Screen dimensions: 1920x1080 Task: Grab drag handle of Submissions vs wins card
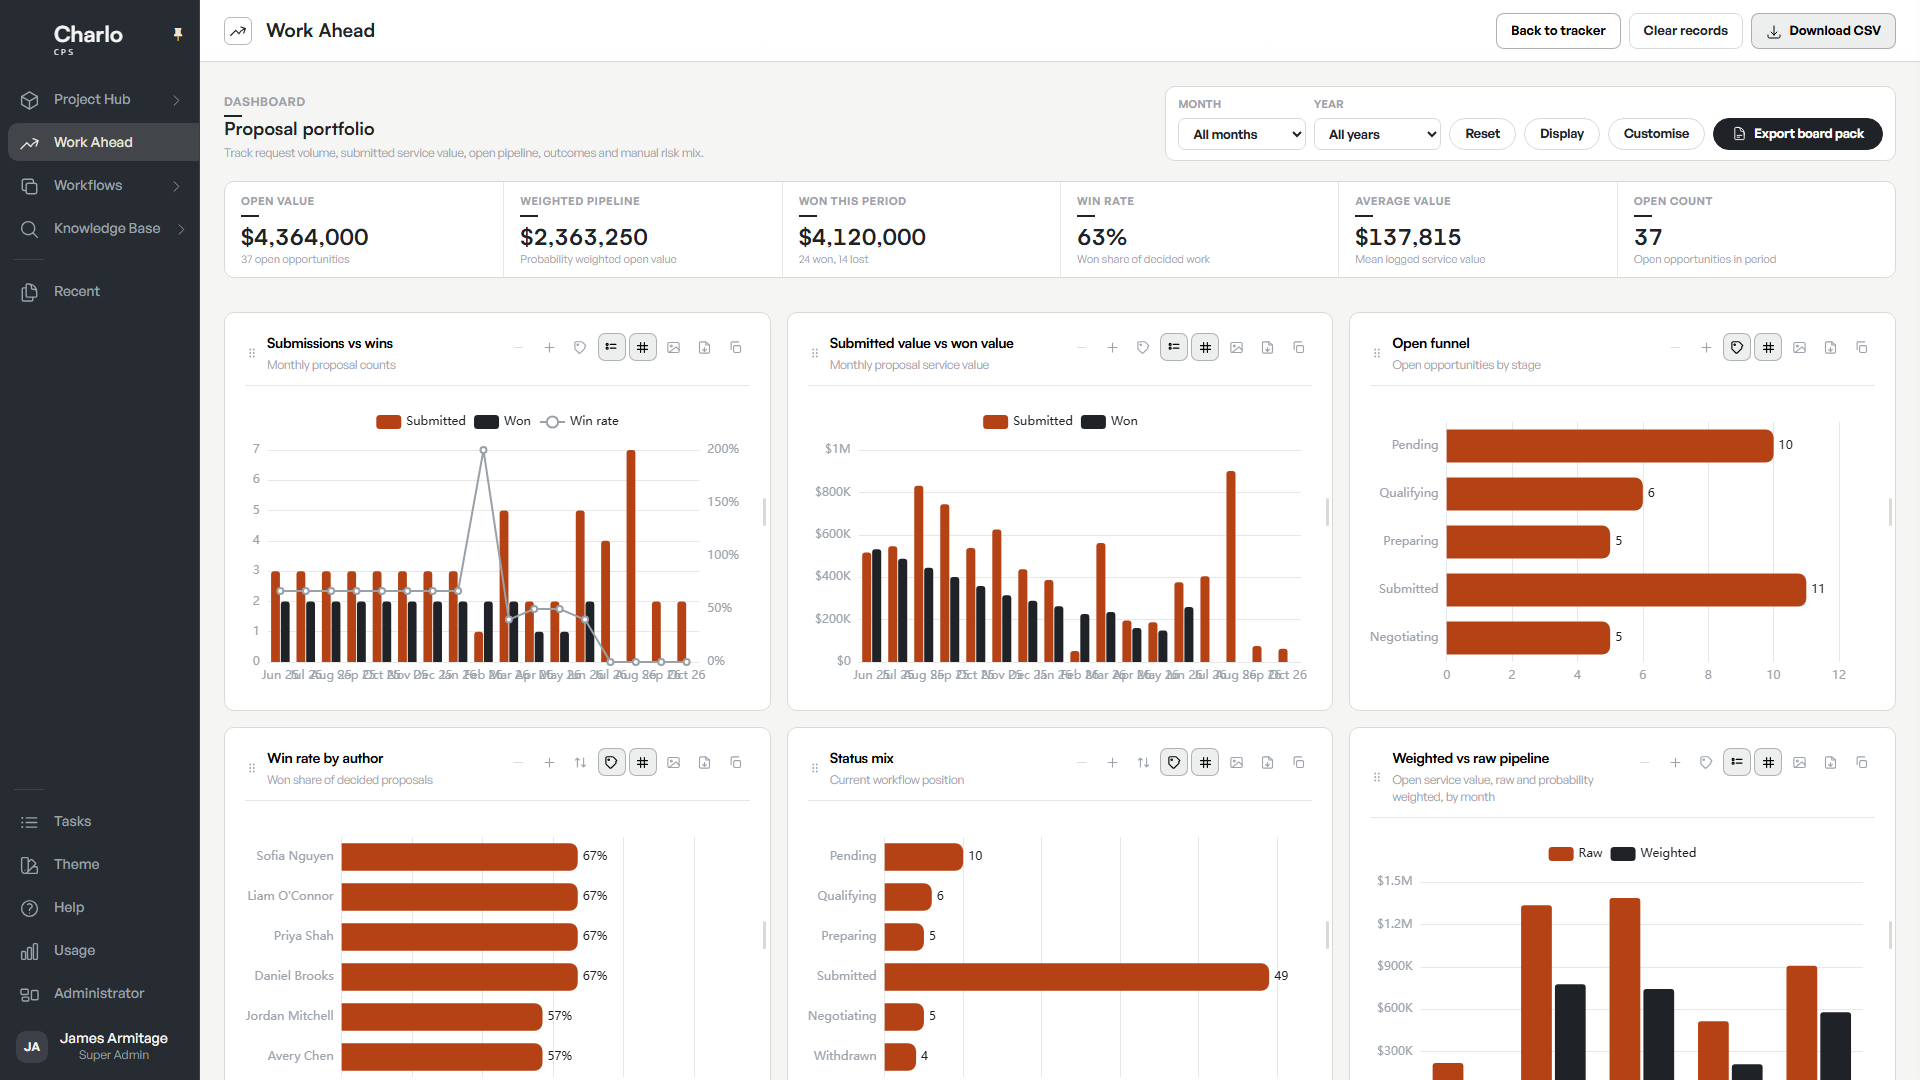coord(252,354)
